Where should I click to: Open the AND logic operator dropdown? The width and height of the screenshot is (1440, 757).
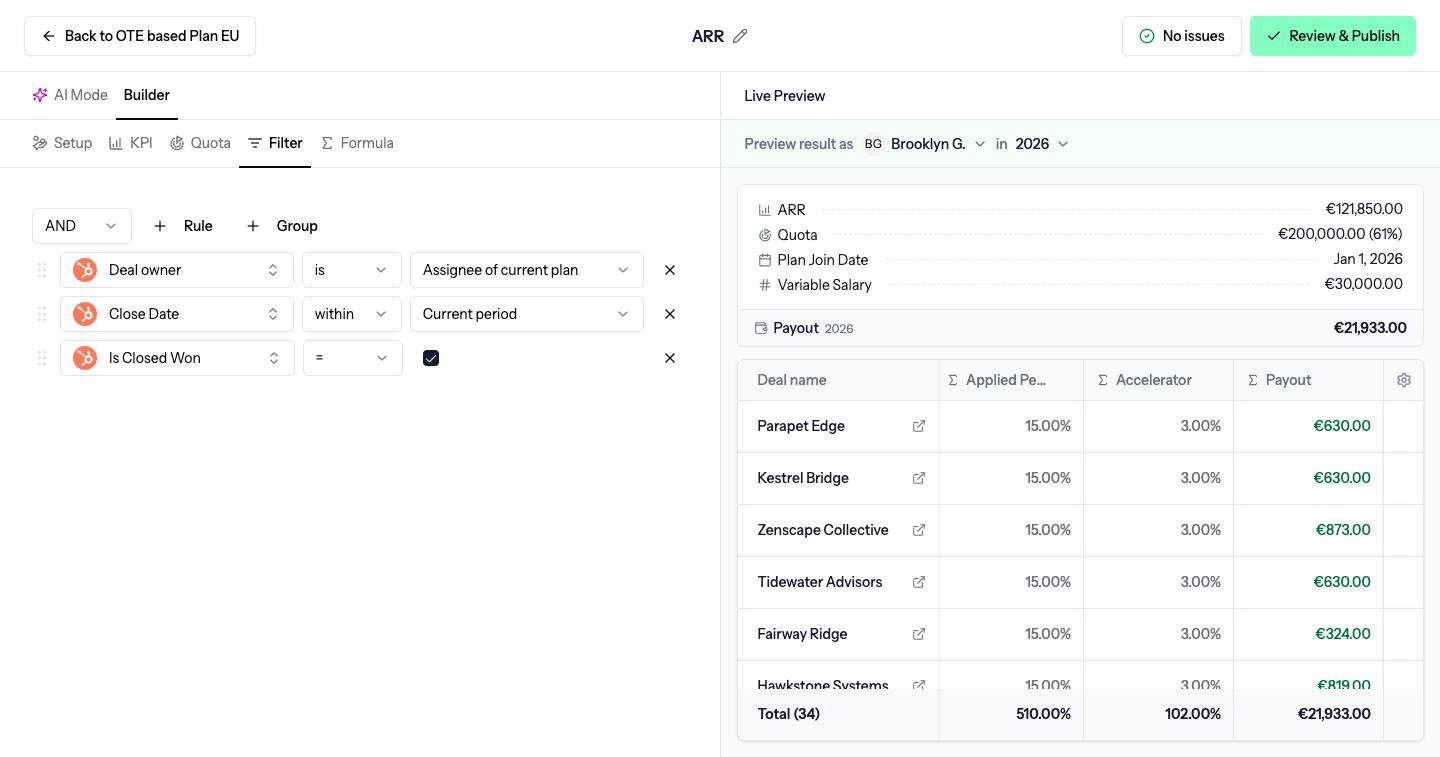pyautogui.click(x=82, y=226)
